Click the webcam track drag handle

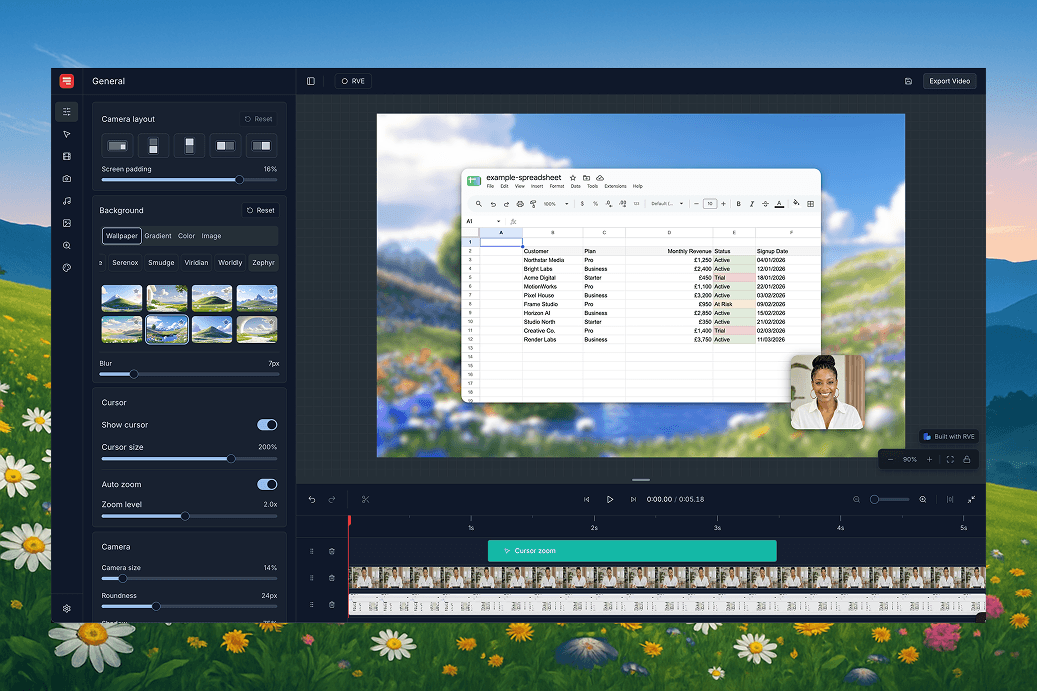pos(311,578)
